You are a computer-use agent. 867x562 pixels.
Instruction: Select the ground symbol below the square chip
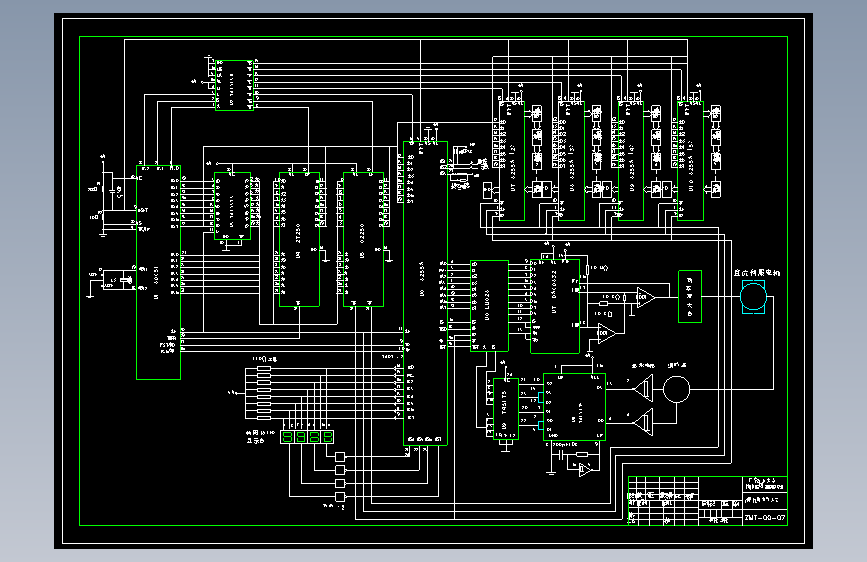[x=551, y=472]
